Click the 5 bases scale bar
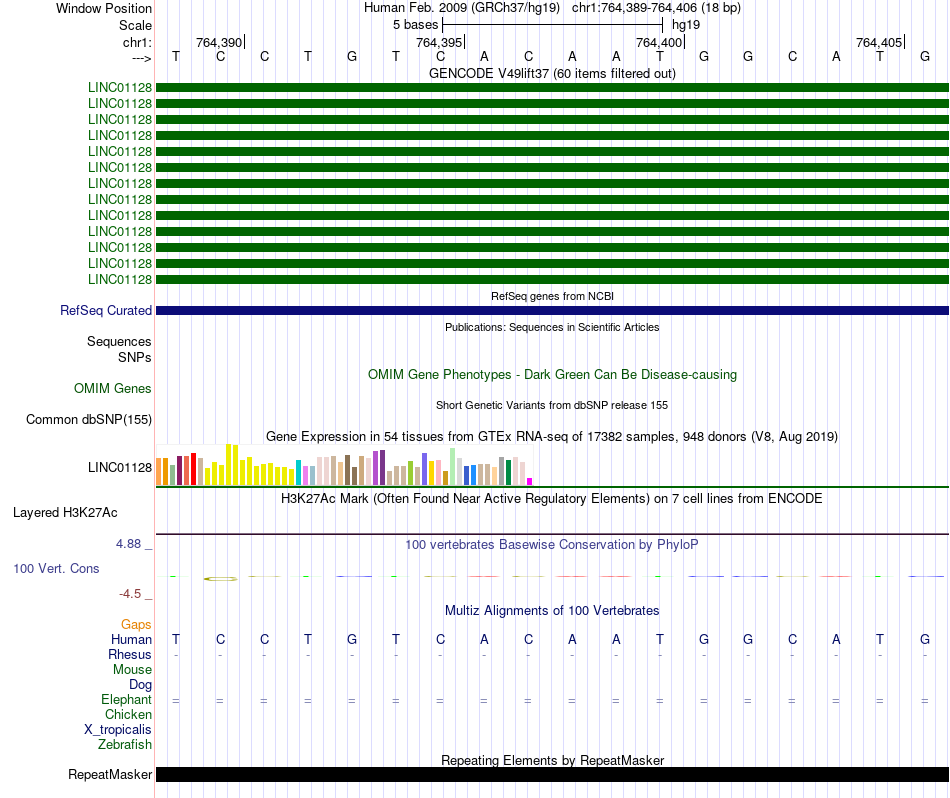 point(553,25)
